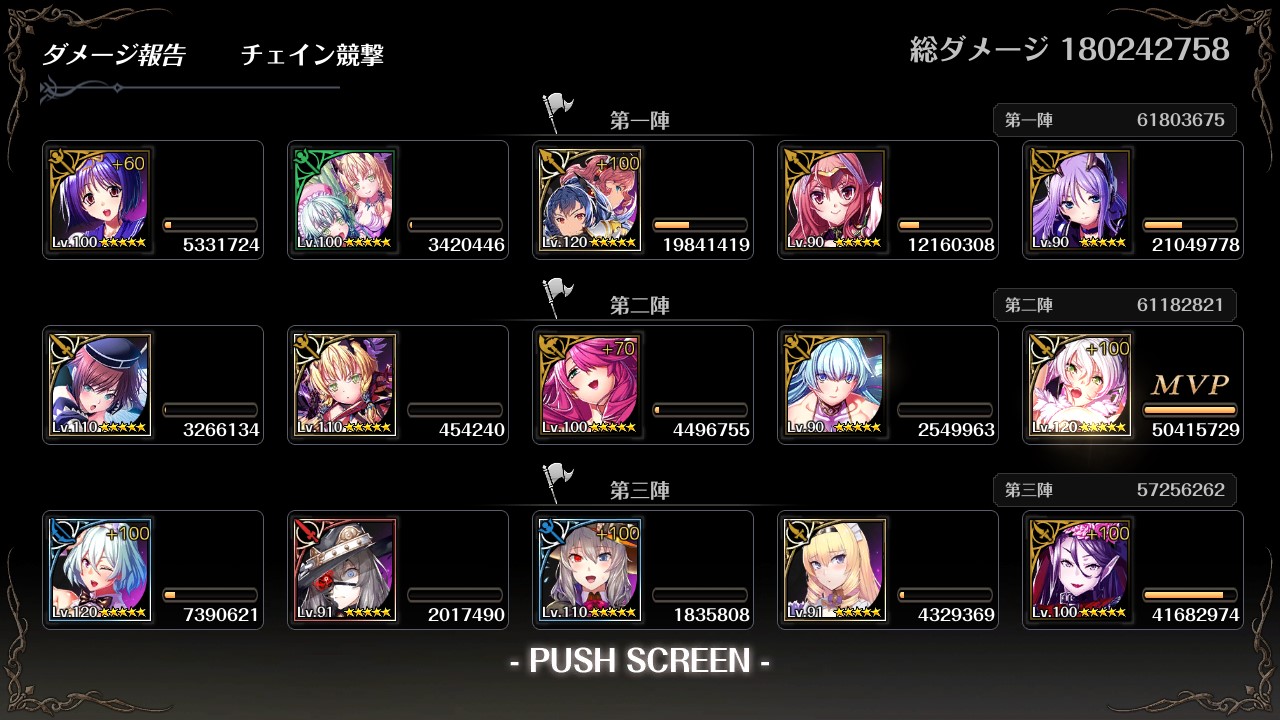Click the flag icon beside 第一陣
Viewport: 1280px width, 720px height.
[557, 113]
